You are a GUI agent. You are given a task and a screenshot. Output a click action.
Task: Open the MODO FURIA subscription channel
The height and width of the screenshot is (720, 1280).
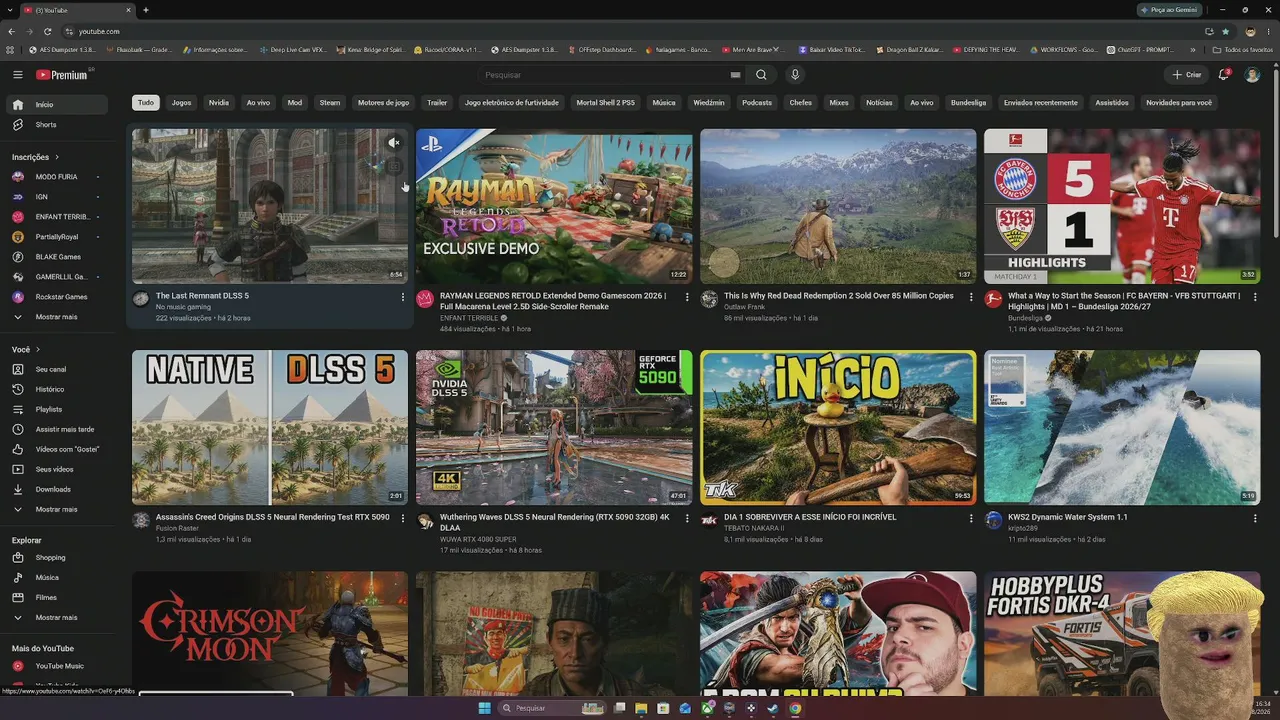57,177
